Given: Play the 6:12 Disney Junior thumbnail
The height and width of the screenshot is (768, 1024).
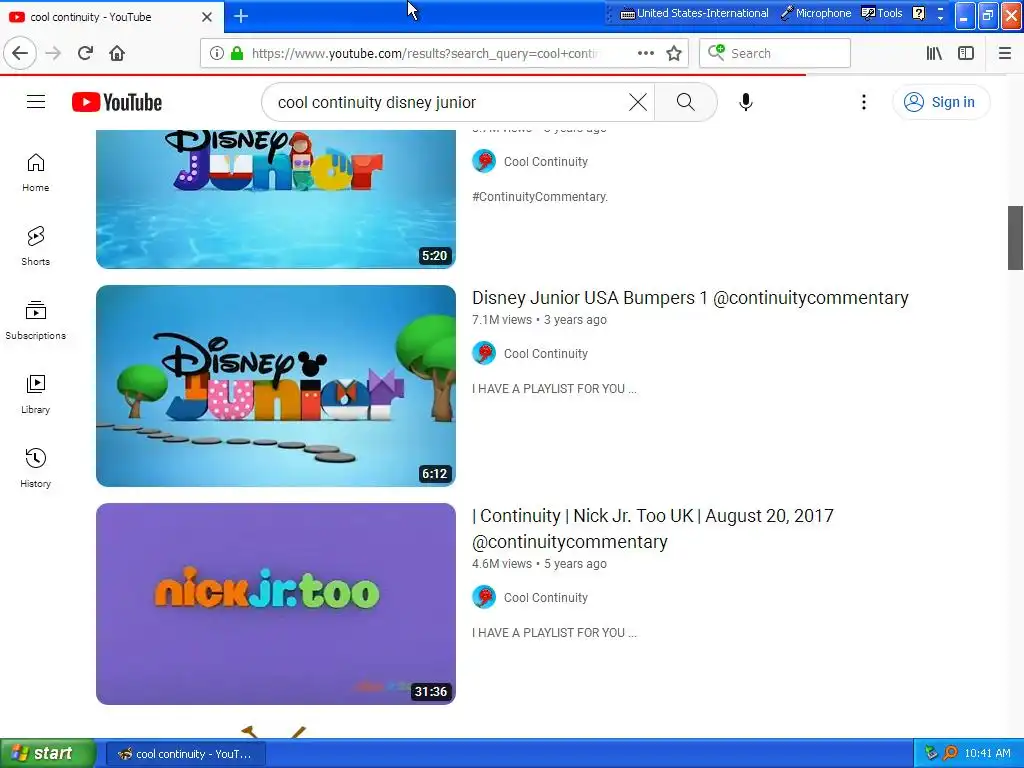Looking at the screenshot, I should tap(276, 385).
